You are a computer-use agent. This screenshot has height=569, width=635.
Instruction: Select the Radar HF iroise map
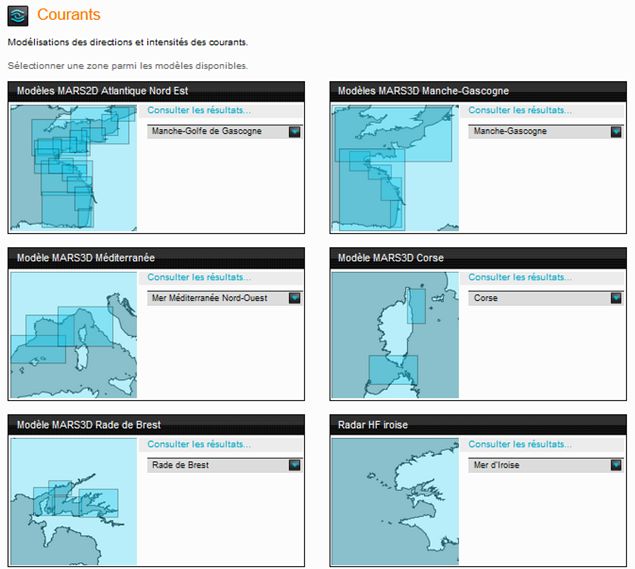pos(395,502)
